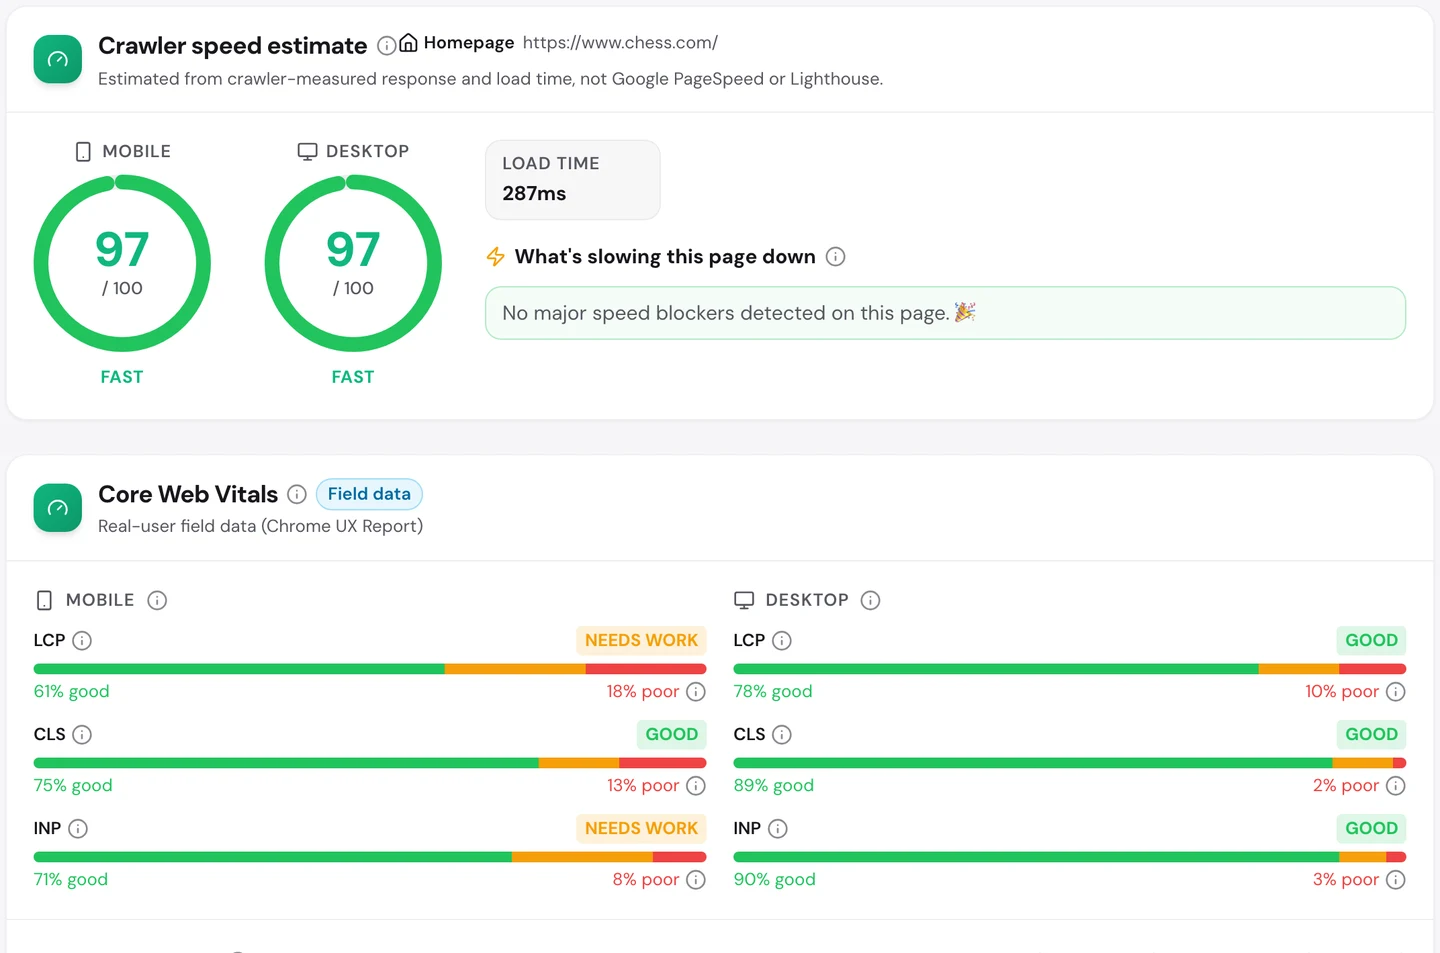Show info for What's slowing this page down
This screenshot has width=1440, height=953.
point(836,257)
